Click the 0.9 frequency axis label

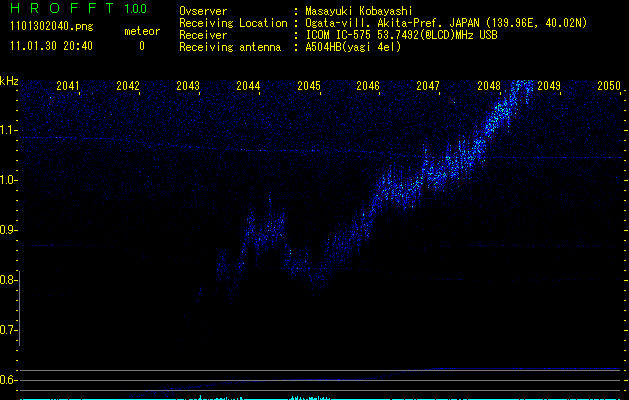coord(7,230)
